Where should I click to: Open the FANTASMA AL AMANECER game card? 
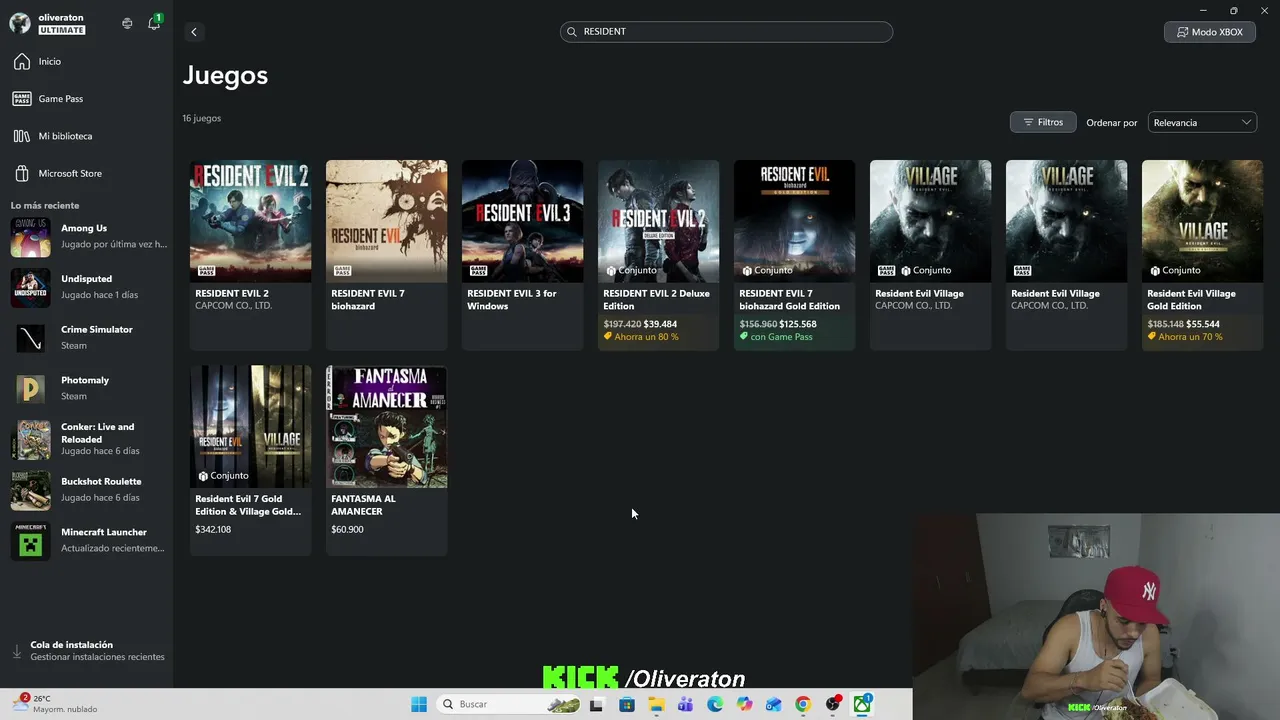(x=386, y=460)
